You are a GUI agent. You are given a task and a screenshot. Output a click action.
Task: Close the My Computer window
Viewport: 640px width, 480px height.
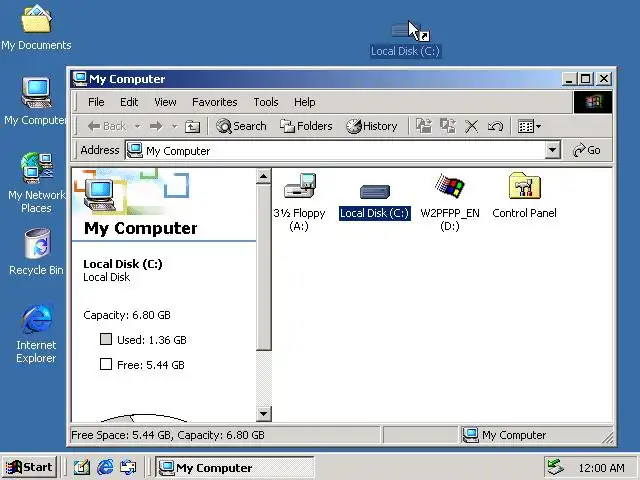pyautogui.click(x=604, y=79)
